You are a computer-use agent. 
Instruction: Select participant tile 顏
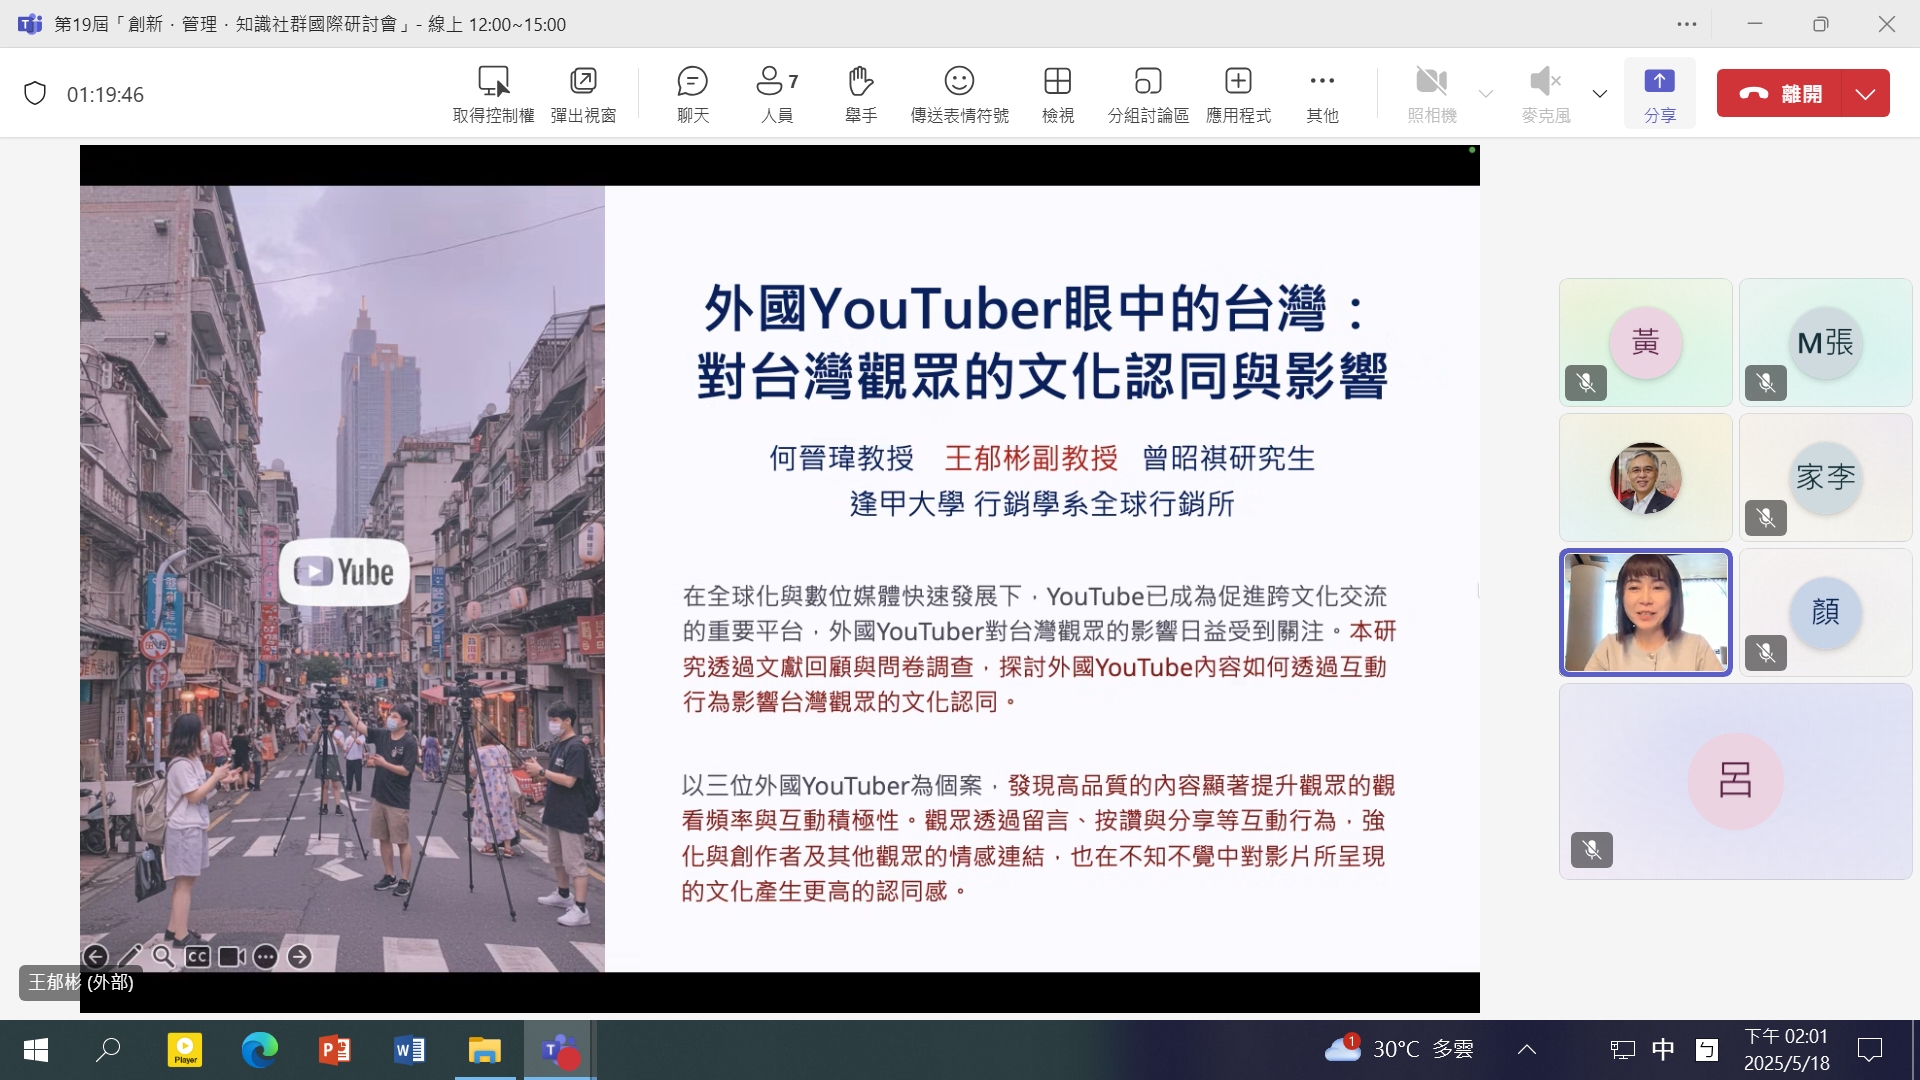[1825, 612]
